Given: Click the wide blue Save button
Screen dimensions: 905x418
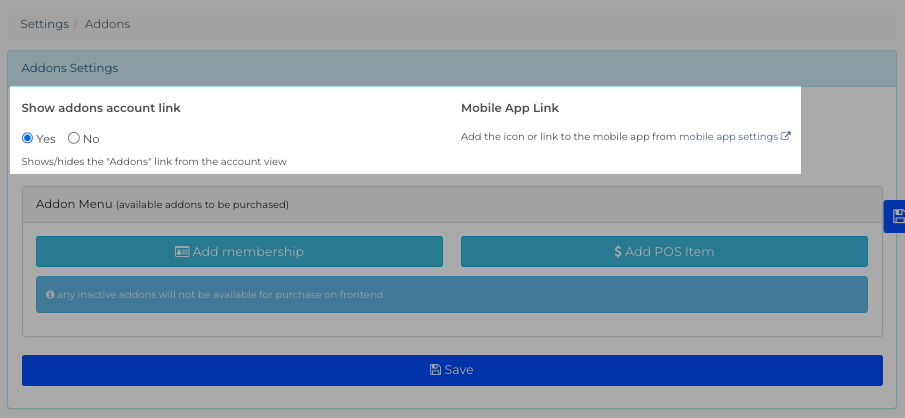Looking at the screenshot, I should (452, 370).
